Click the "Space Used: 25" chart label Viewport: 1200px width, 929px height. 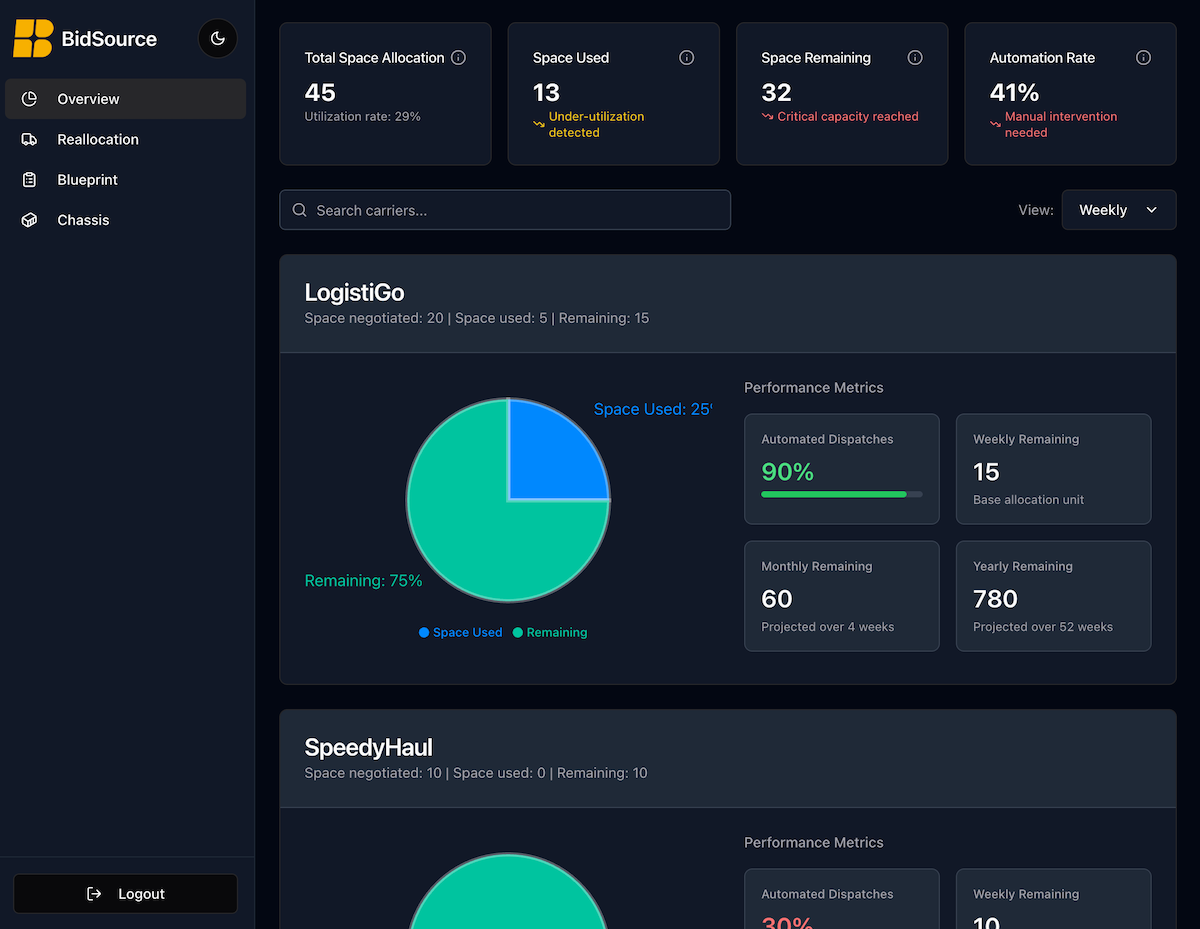coord(653,409)
